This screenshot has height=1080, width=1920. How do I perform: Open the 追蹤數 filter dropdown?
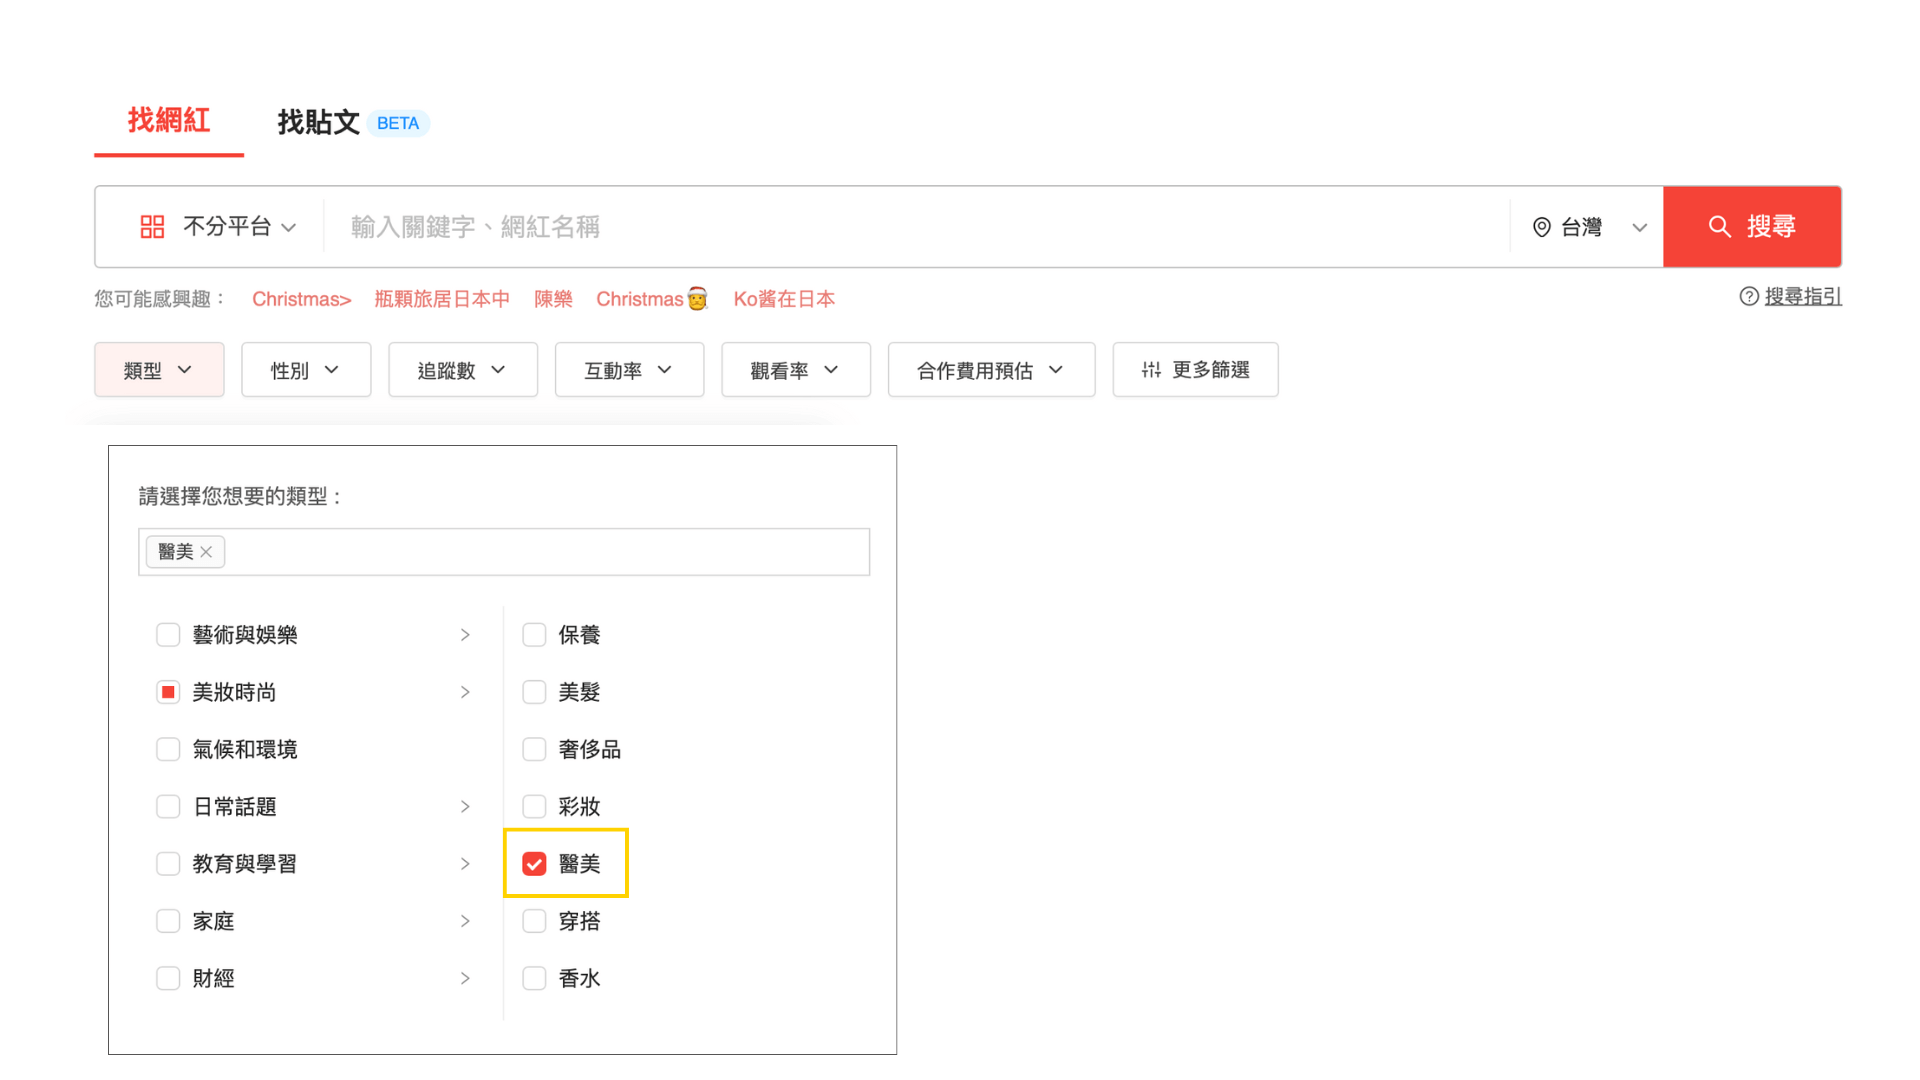tap(463, 370)
